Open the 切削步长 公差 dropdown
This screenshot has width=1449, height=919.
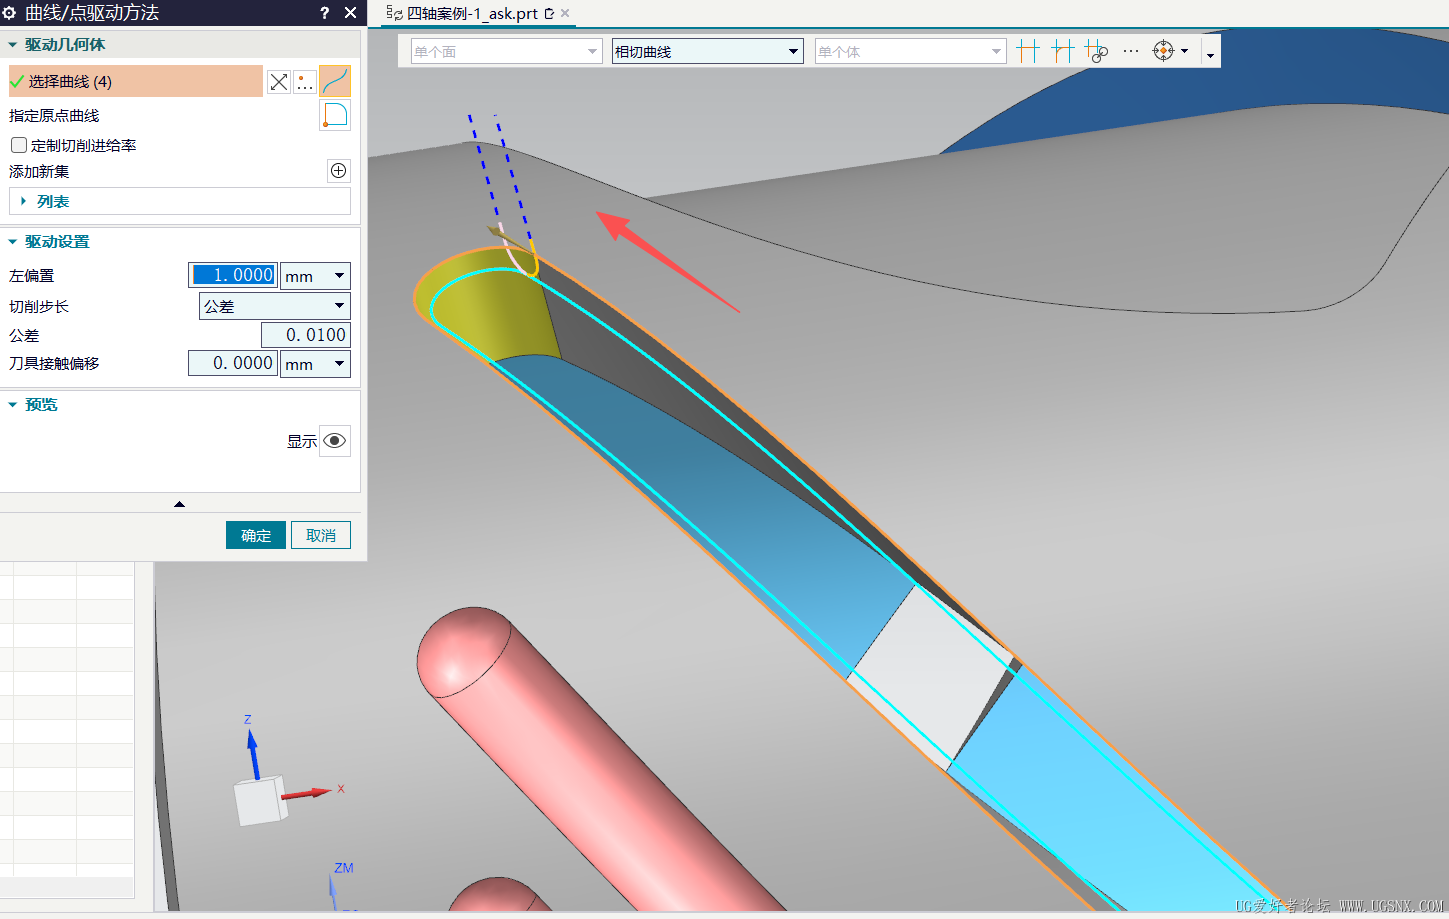coord(275,306)
